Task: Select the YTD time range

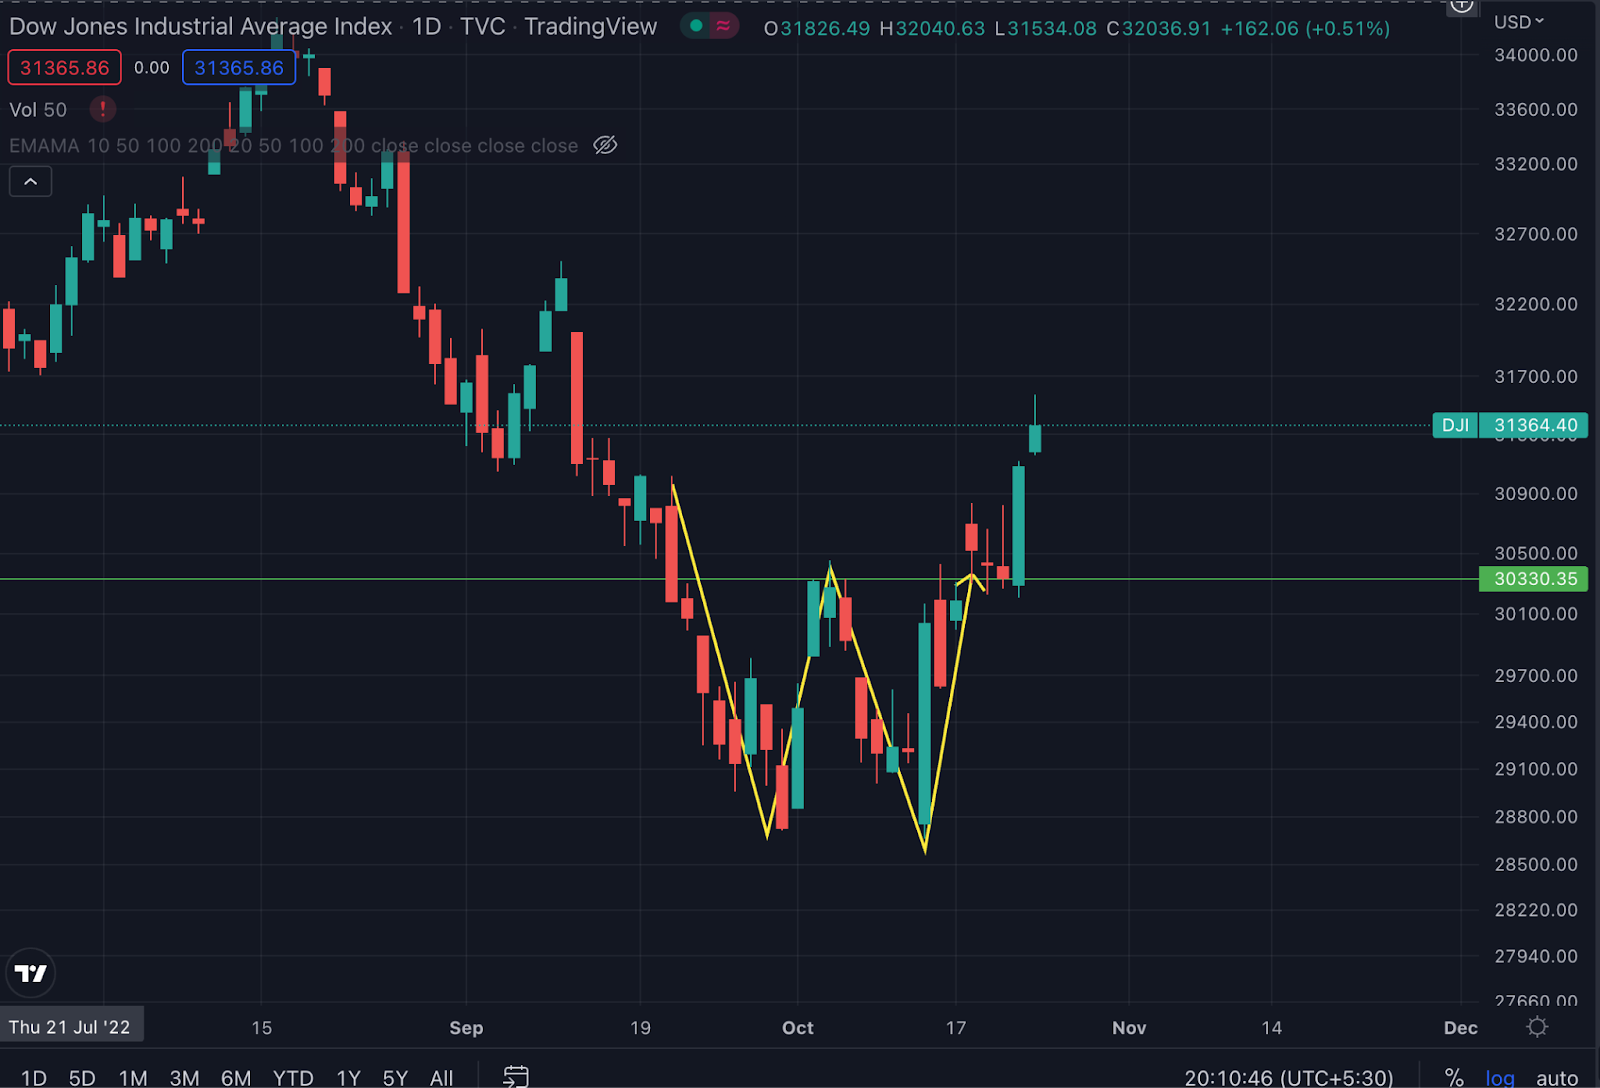Action: [x=293, y=1078]
